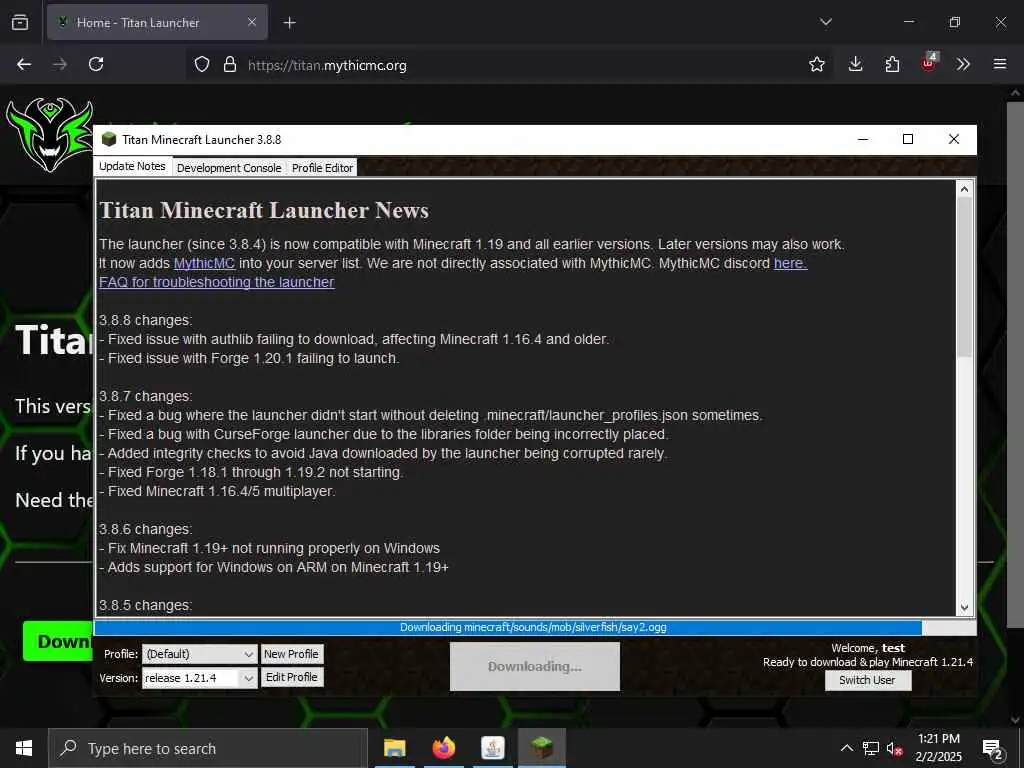Open File Explorer from taskbar
1024x768 pixels.
pos(394,748)
